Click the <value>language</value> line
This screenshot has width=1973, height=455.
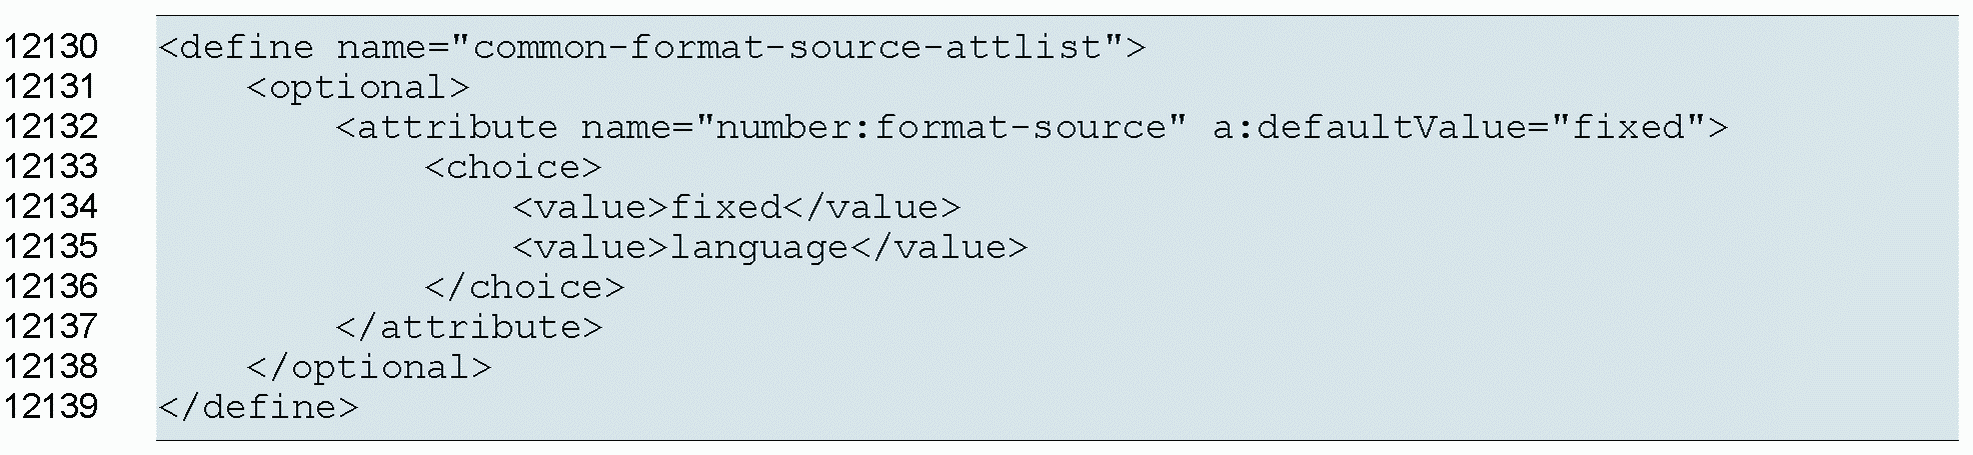point(769,247)
